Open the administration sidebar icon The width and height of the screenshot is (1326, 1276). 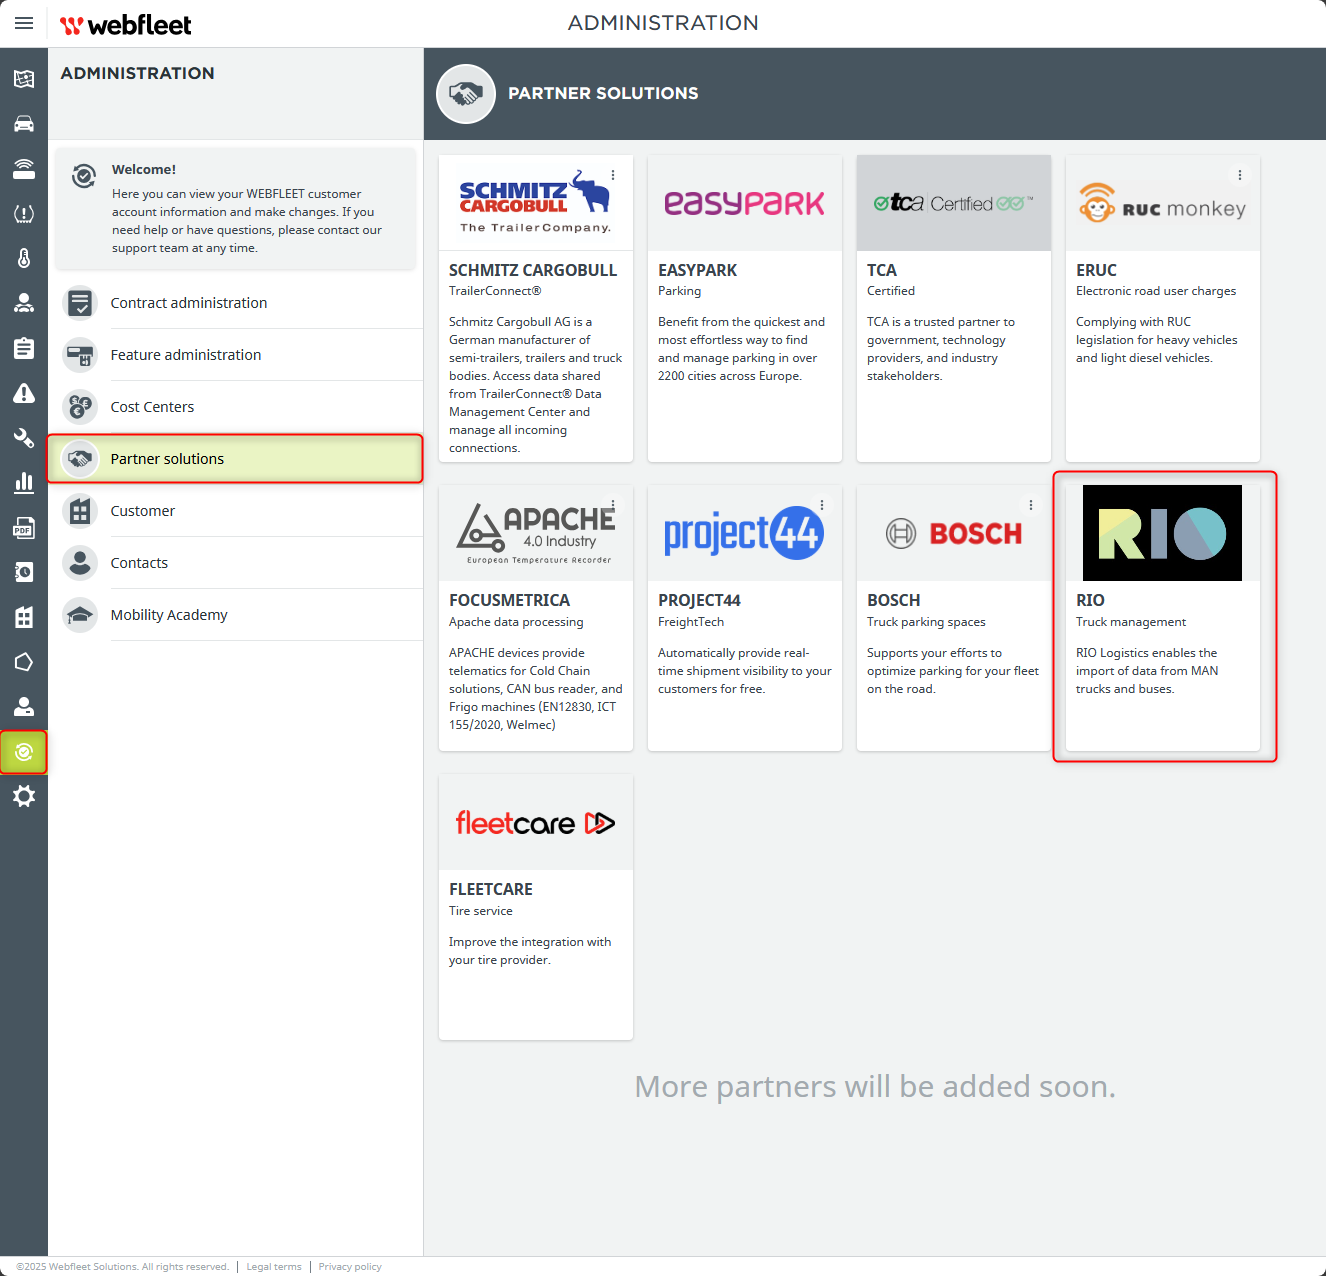point(24,752)
